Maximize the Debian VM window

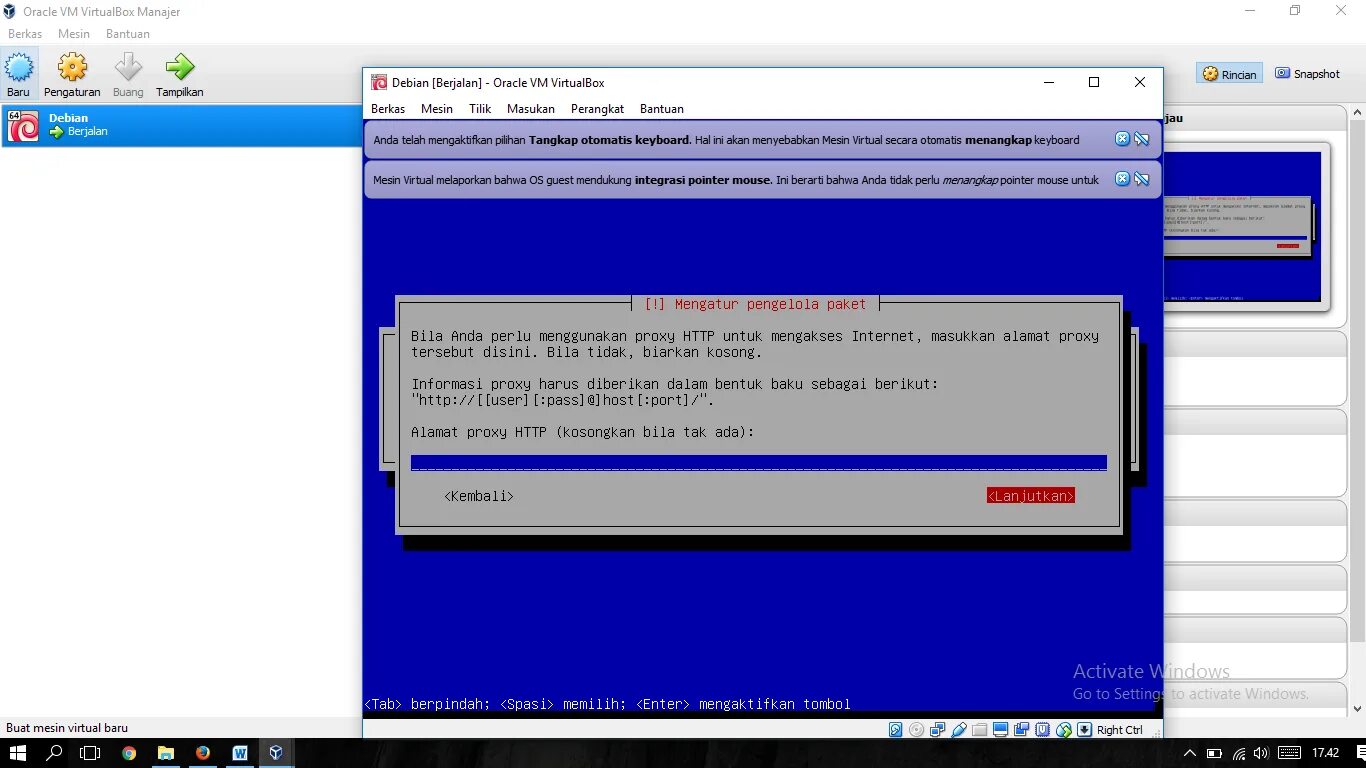pyautogui.click(x=1094, y=82)
